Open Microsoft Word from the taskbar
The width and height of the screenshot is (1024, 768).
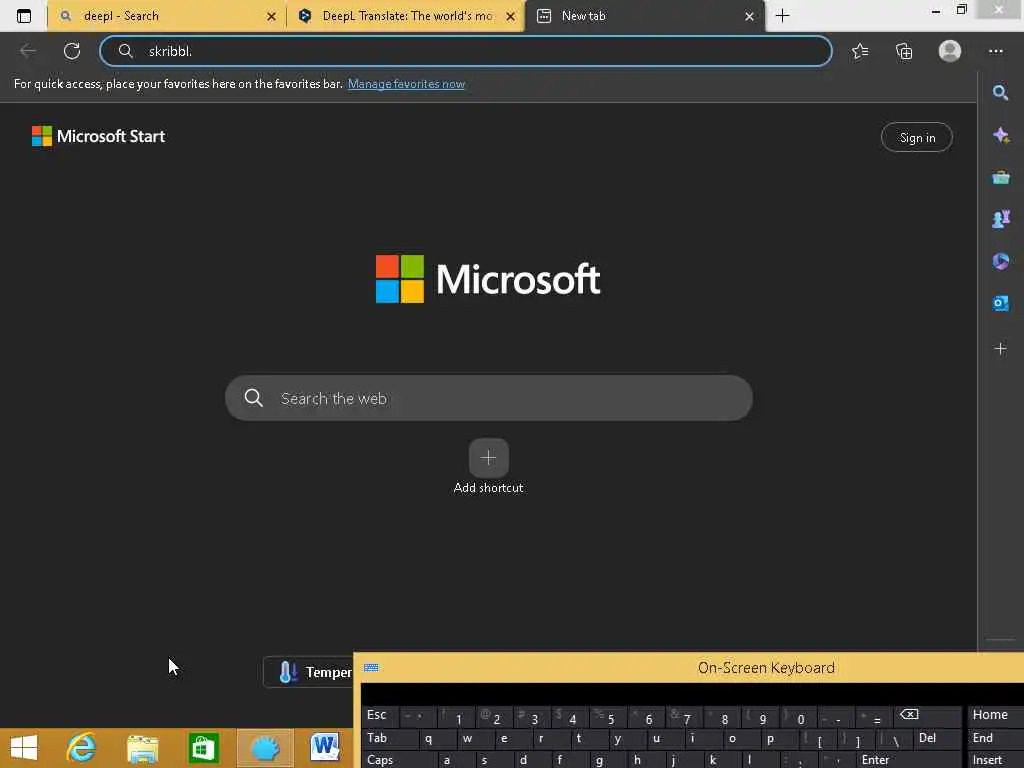[x=325, y=748]
